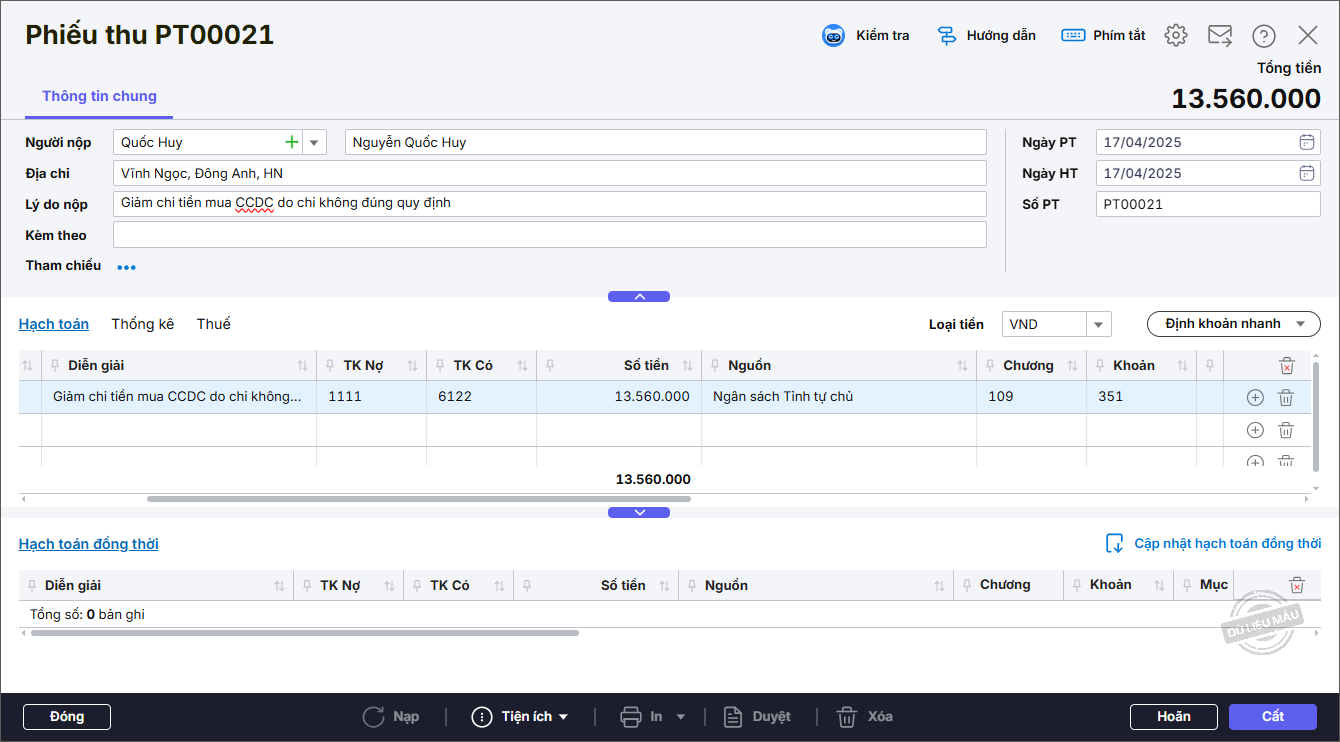The image size is (1340, 742).
Task: Click green plus to add Người nộp
Action: 292,142
